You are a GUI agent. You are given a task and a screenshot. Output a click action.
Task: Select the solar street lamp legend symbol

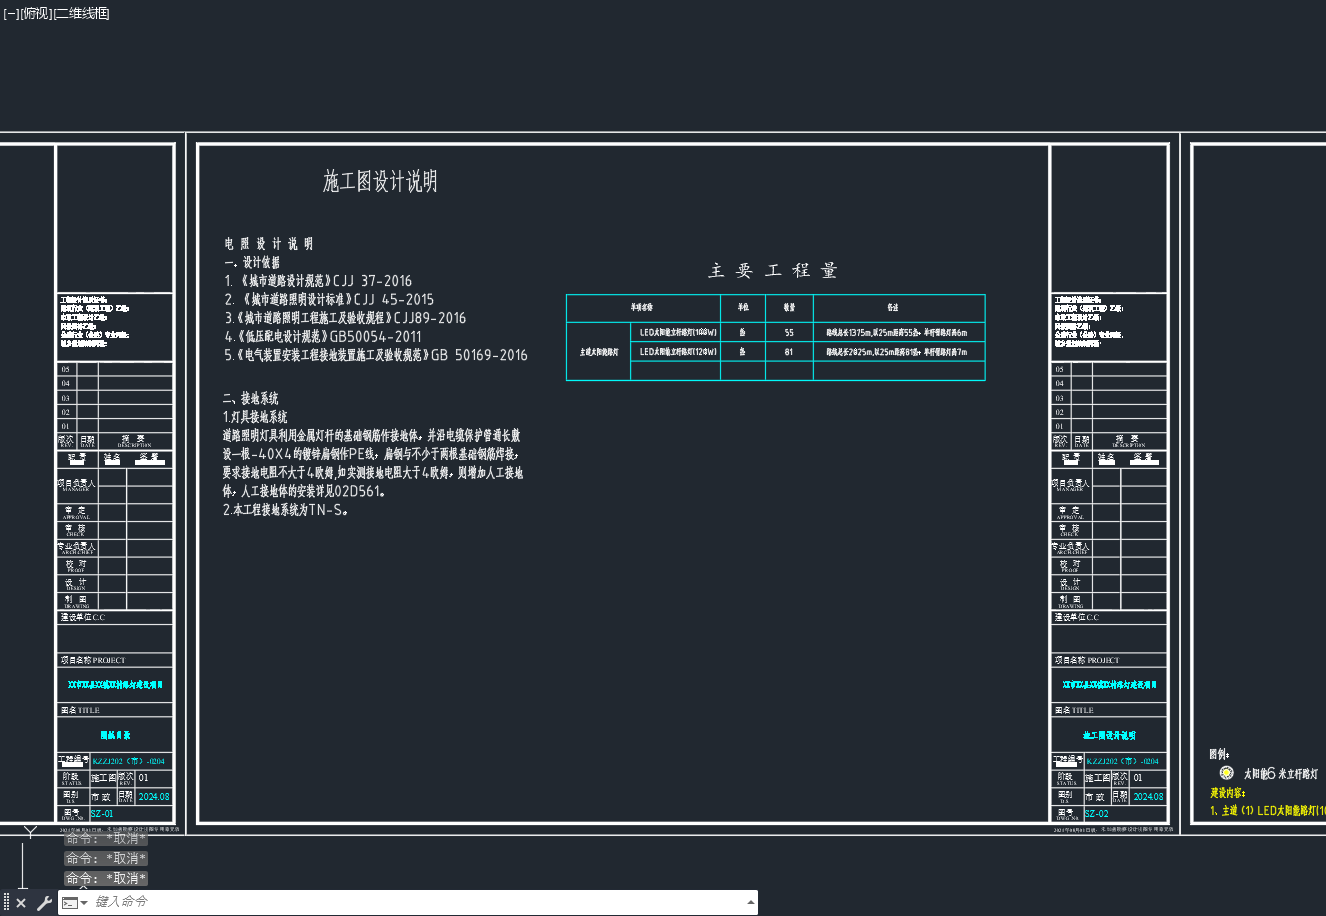click(x=1226, y=773)
